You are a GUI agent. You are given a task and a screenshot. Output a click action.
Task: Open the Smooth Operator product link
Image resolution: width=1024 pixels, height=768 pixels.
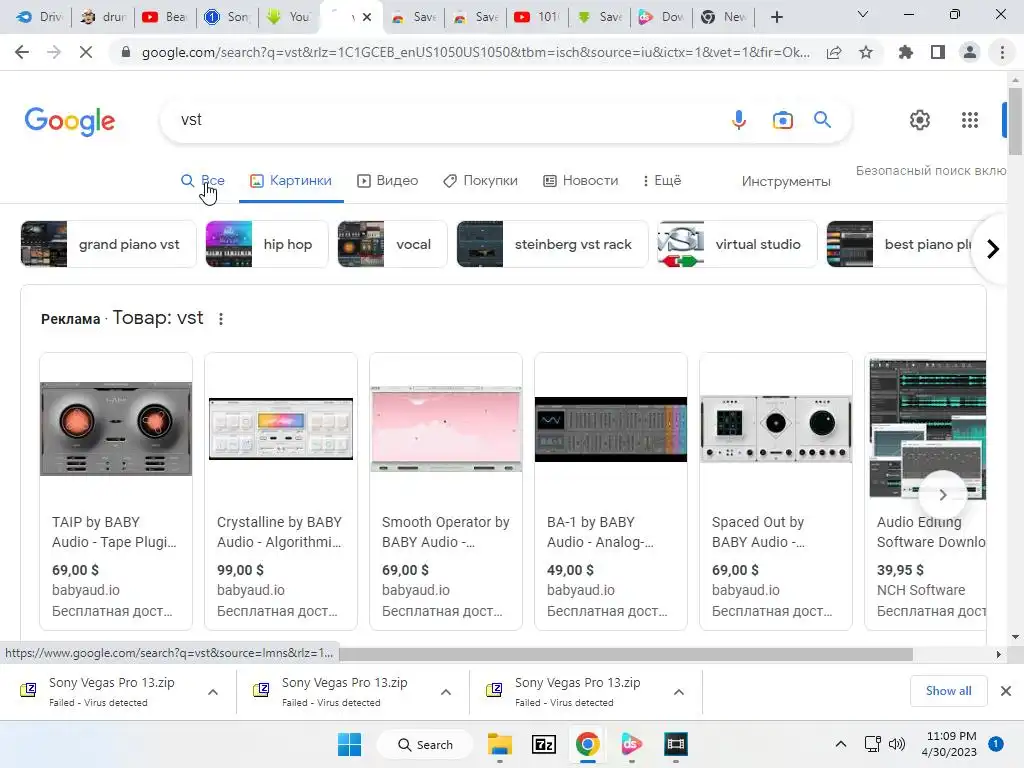(x=445, y=532)
